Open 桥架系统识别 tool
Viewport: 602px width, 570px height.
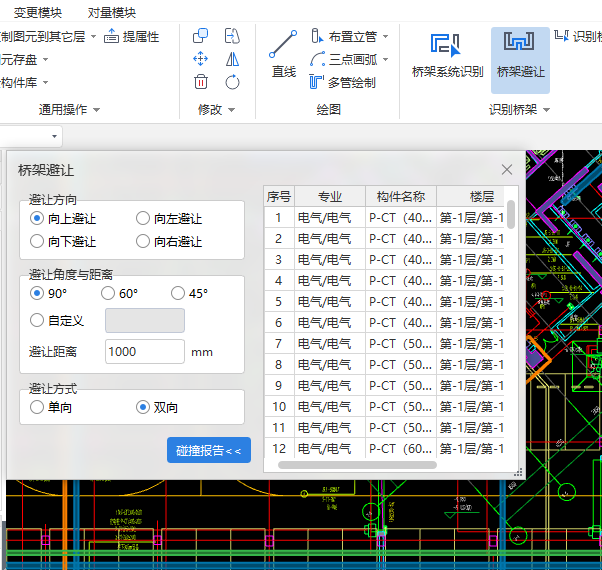[x=447, y=56]
